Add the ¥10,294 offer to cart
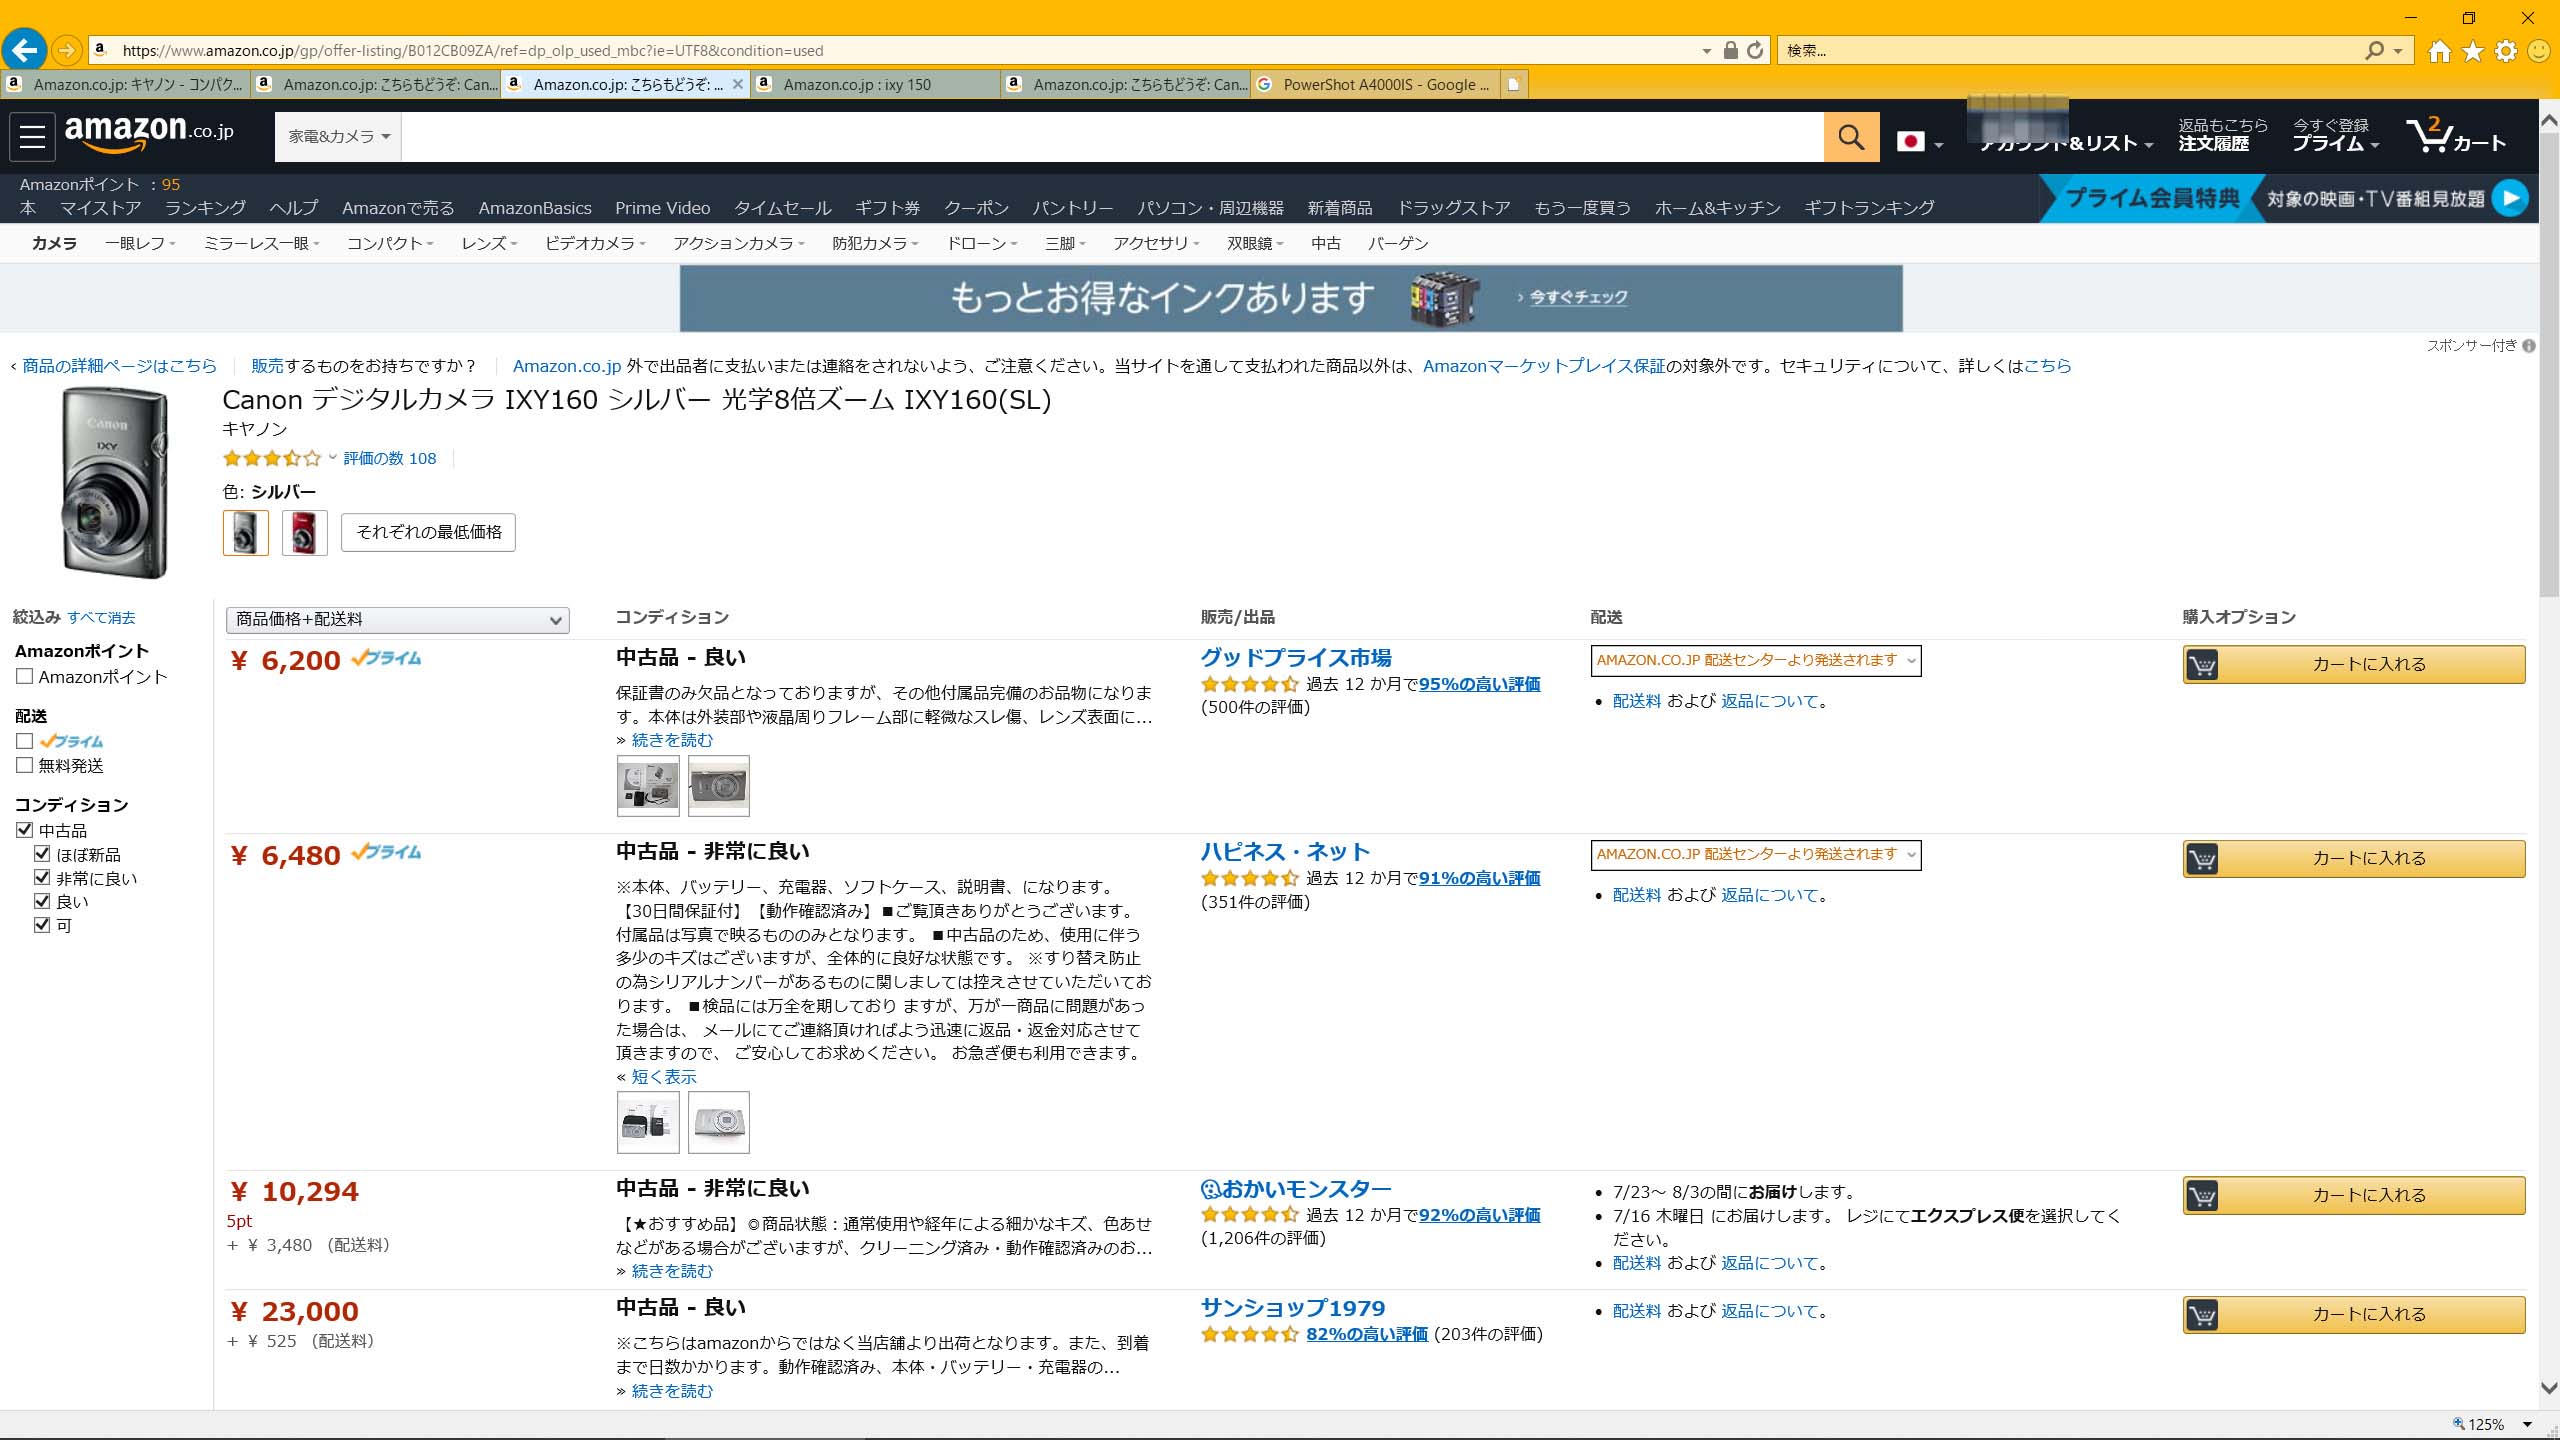Viewport: 2560px width, 1440px height. point(2354,1195)
